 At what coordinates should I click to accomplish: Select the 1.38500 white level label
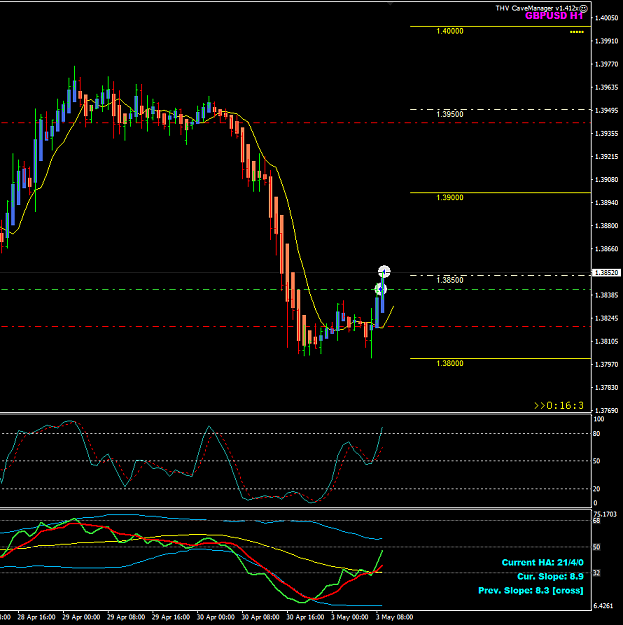pos(450,280)
